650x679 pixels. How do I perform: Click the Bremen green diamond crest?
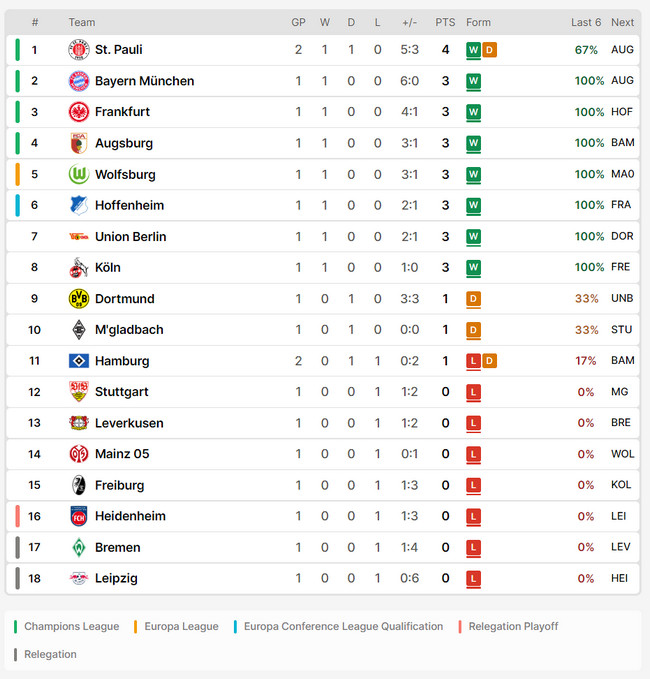pos(79,547)
